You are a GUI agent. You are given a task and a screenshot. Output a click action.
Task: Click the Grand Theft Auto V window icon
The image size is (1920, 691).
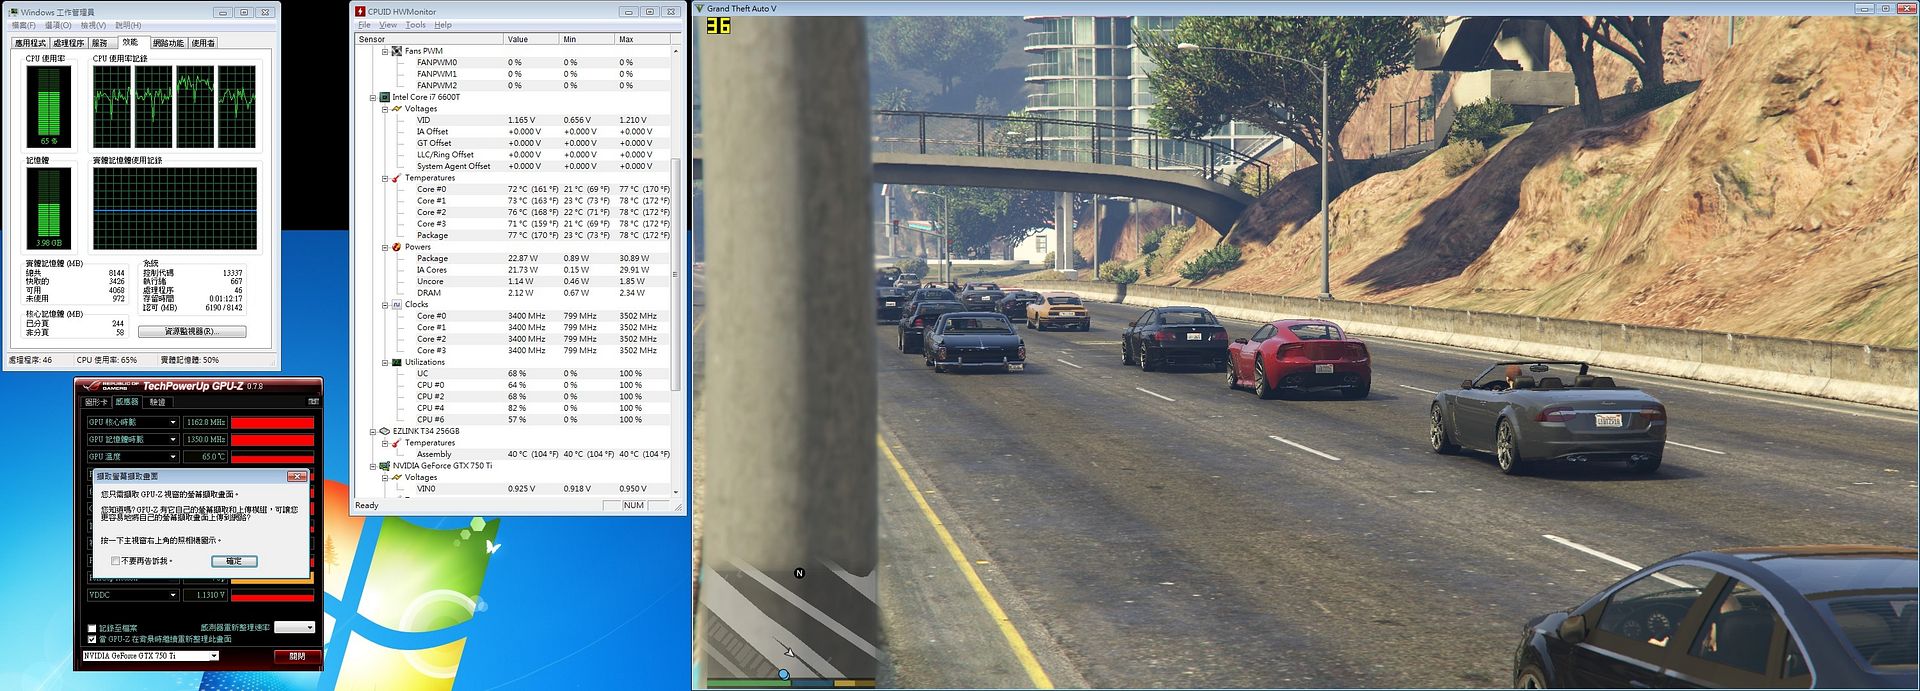700,8
